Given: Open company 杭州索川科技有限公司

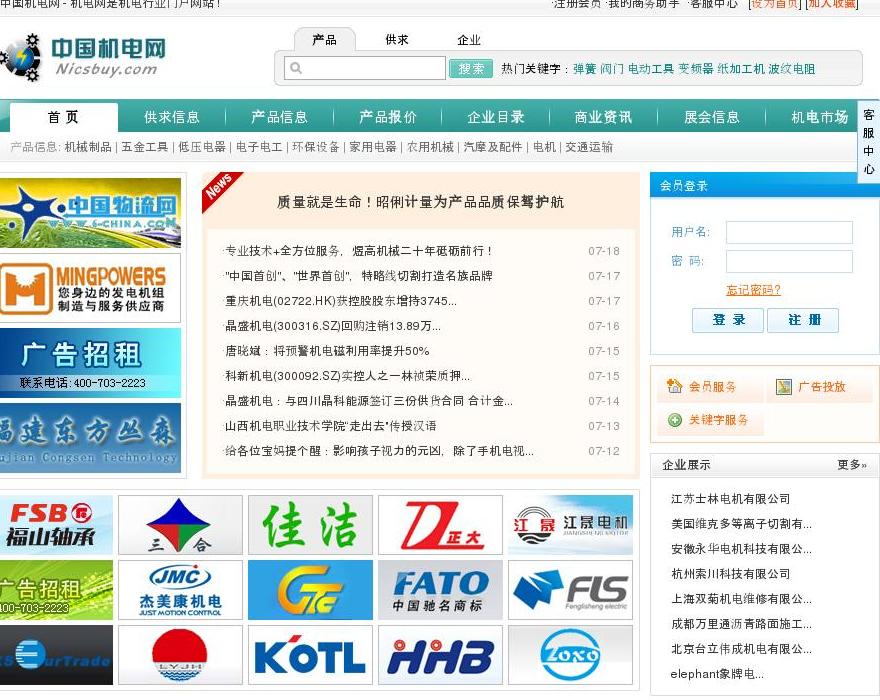Looking at the screenshot, I should tap(730, 574).
